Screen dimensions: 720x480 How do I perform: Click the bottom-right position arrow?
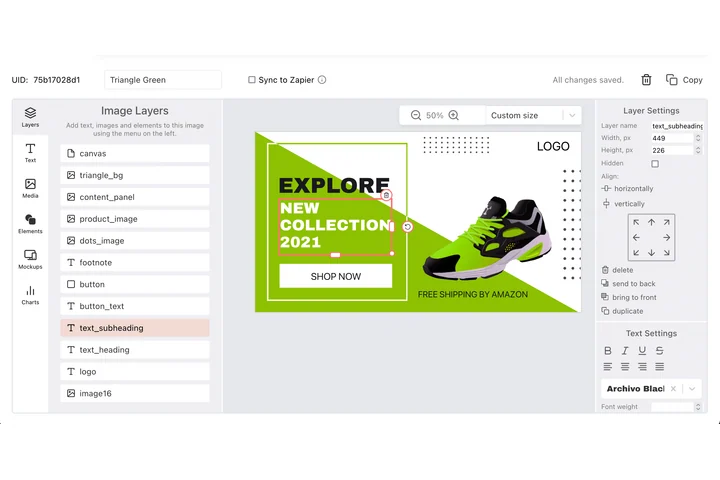tap(666, 253)
